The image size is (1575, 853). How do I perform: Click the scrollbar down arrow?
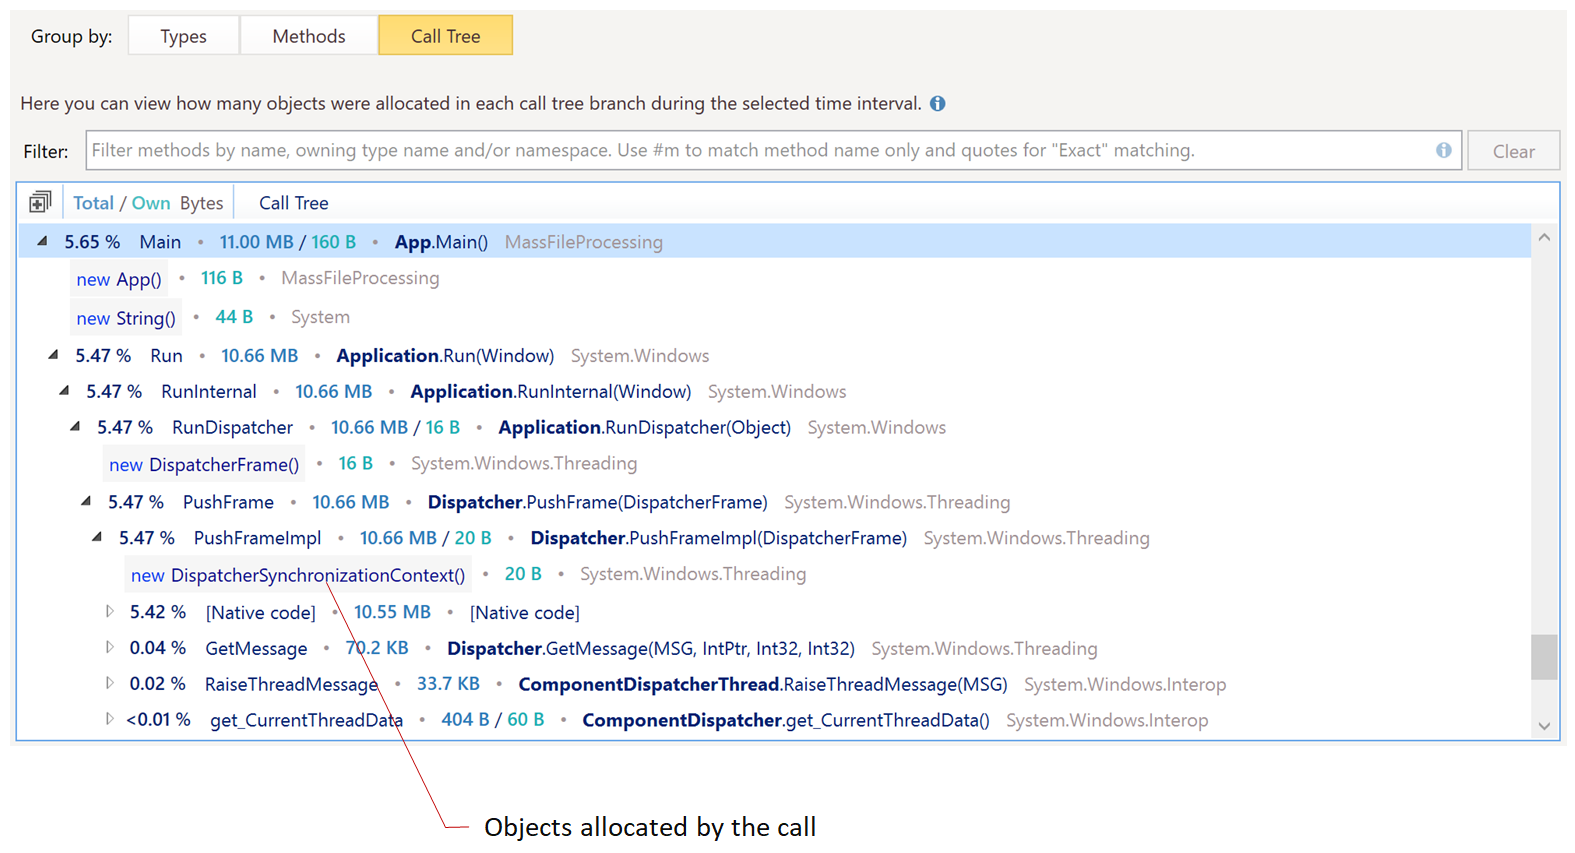1544,726
